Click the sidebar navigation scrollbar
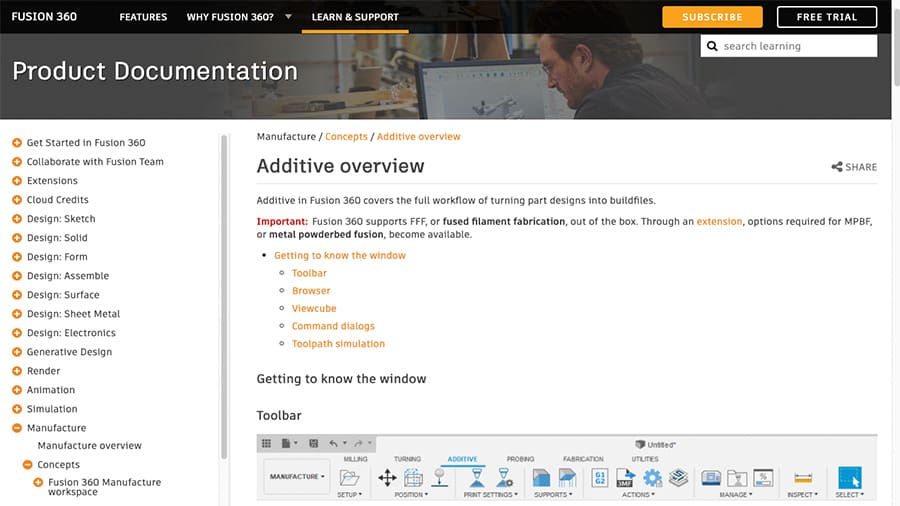 click(x=224, y=297)
